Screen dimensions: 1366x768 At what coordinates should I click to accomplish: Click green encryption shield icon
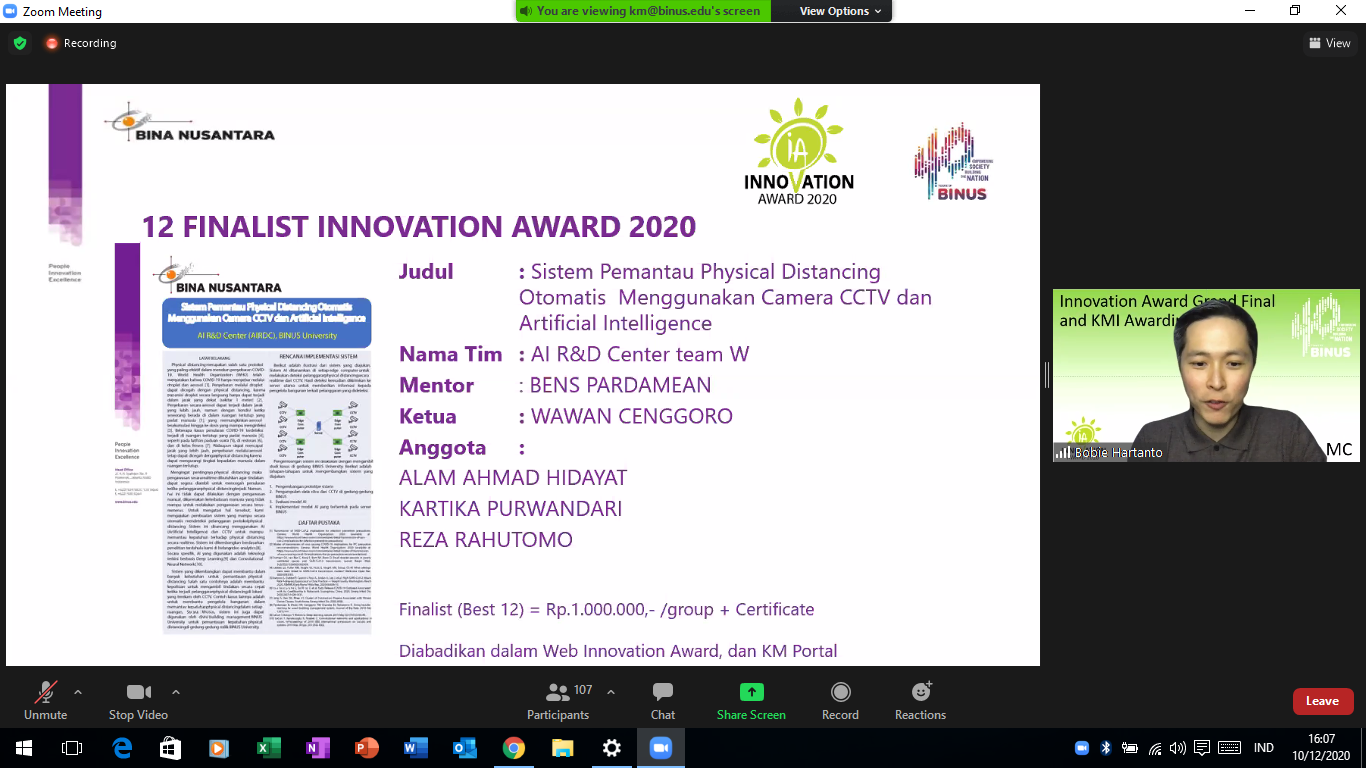tap(20, 43)
